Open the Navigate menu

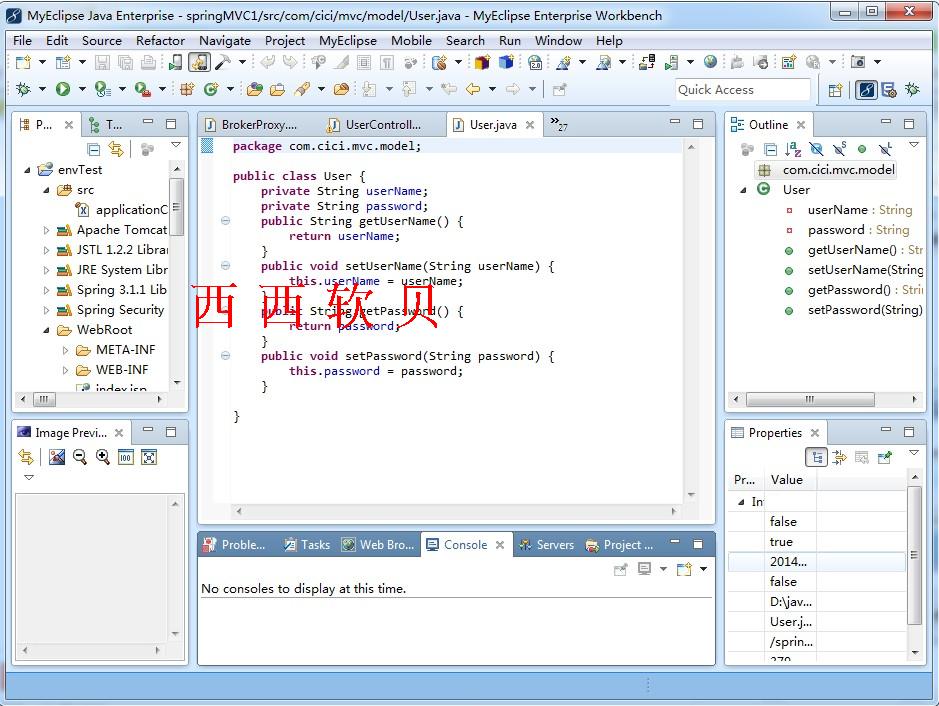[225, 41]
